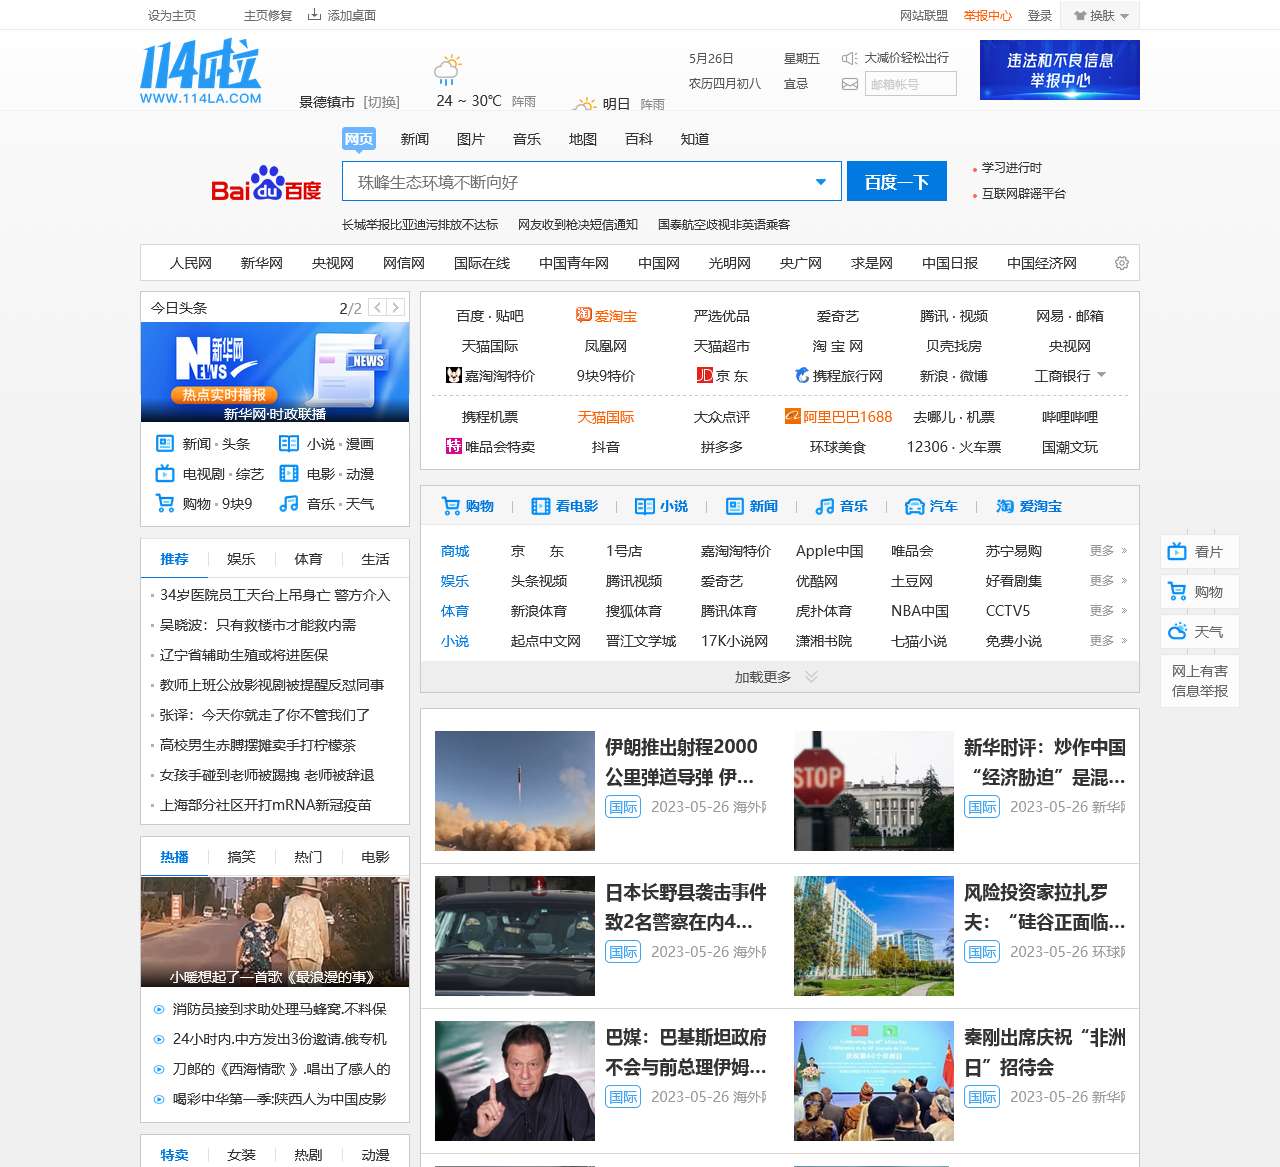Open 唯品会特卖 icon link
Image resolution: width=1280 pixels, height=1167 pixels.
[x=490, y=447]
